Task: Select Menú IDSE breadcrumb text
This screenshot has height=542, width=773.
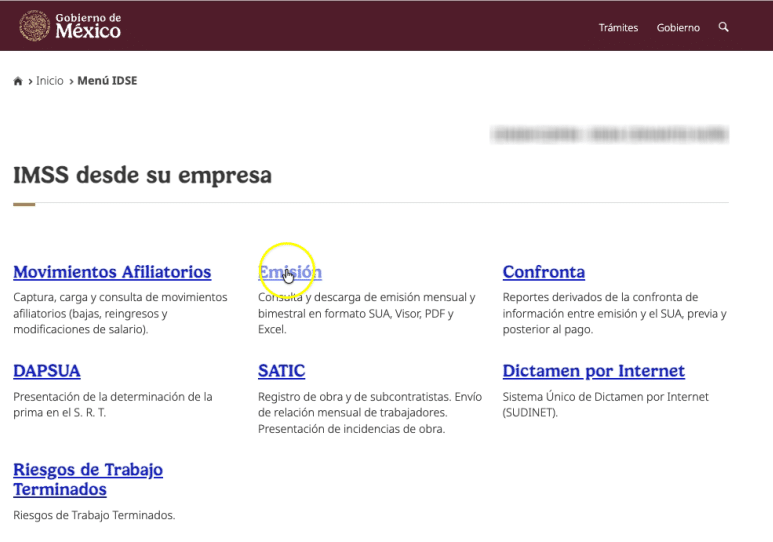Action: coord(107,81)
